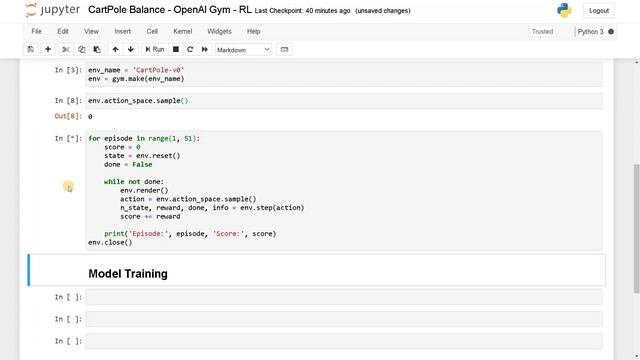The image size is (640, 360).
Task: Click the env.close() line
Action: (110, 242)
